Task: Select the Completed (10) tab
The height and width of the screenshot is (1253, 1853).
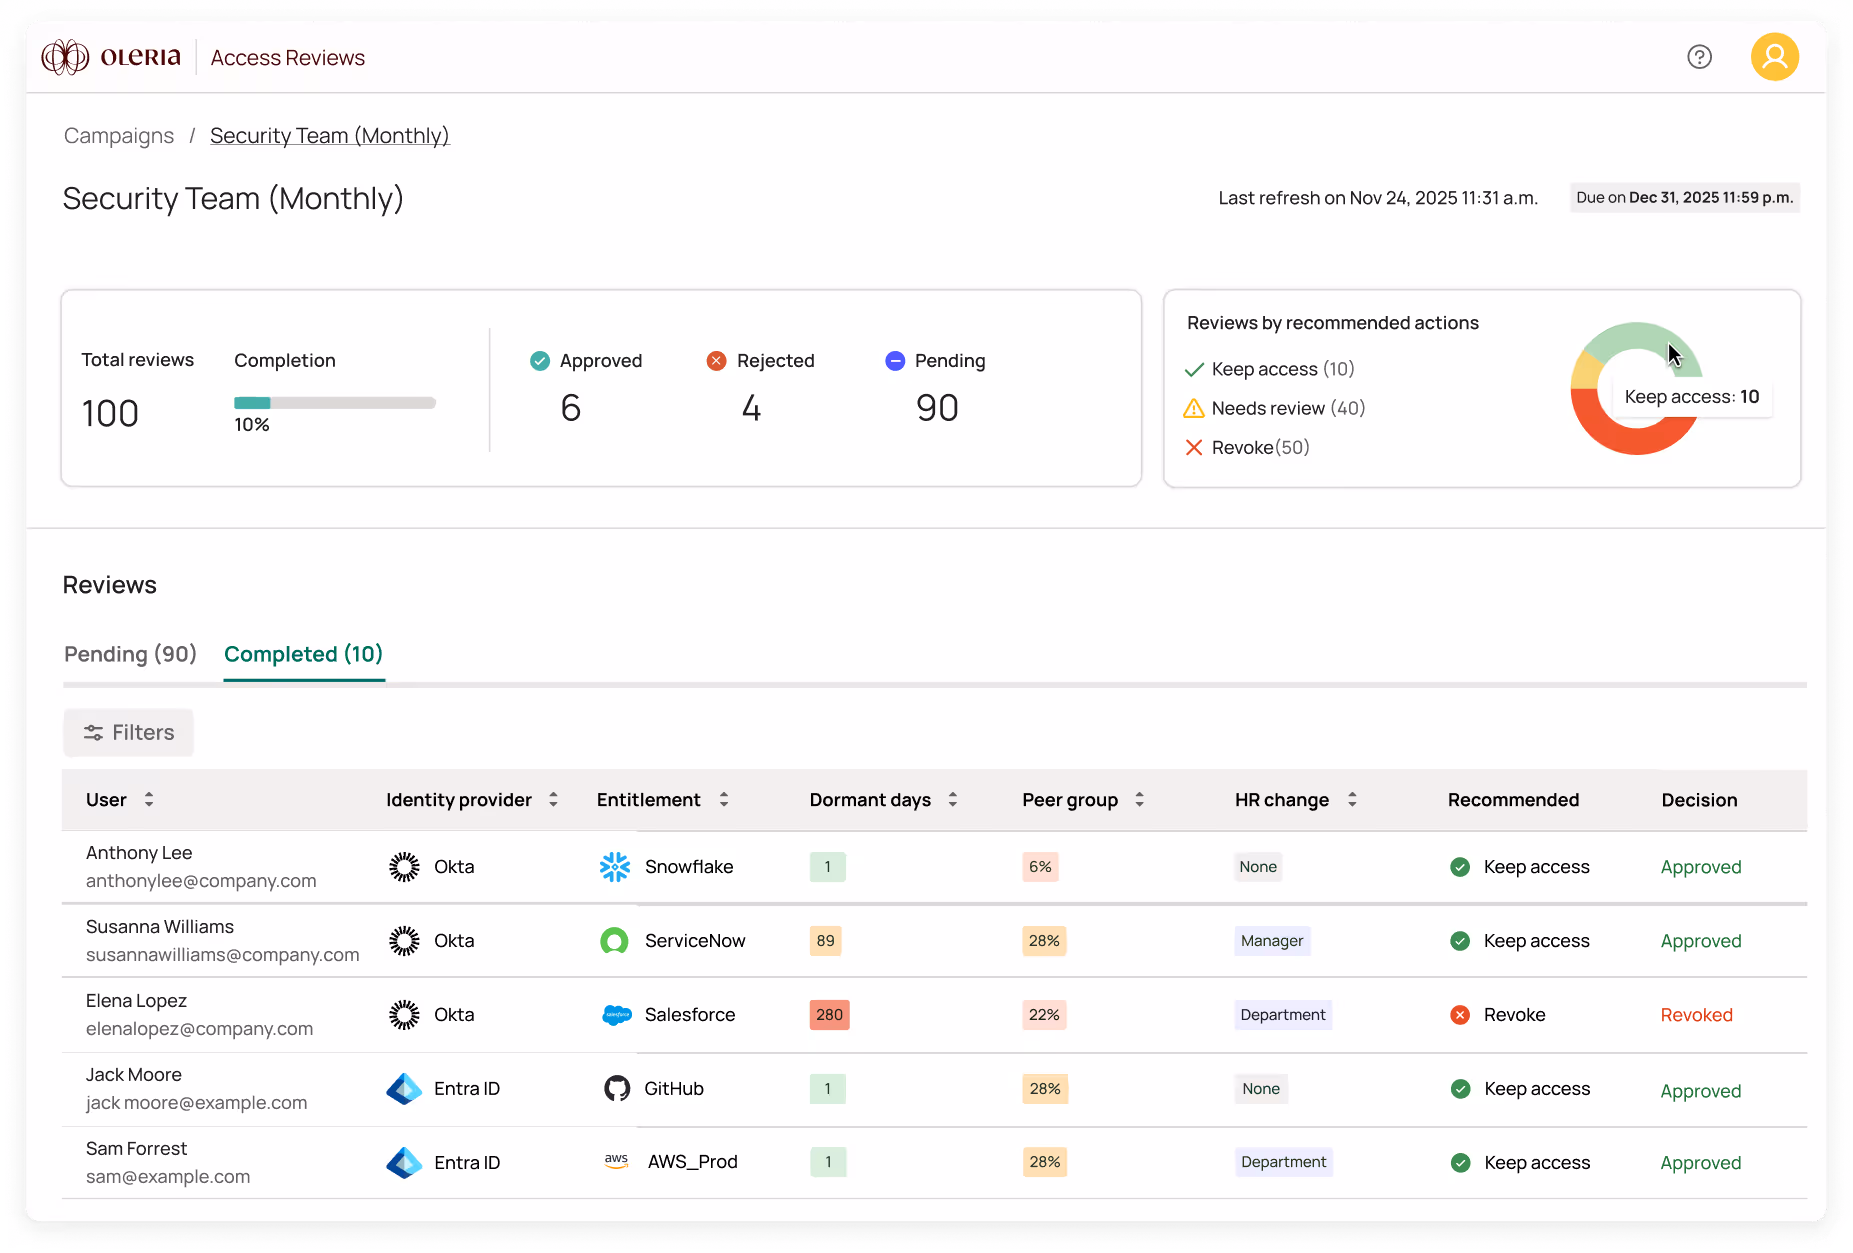Action: tap(304, 654)
